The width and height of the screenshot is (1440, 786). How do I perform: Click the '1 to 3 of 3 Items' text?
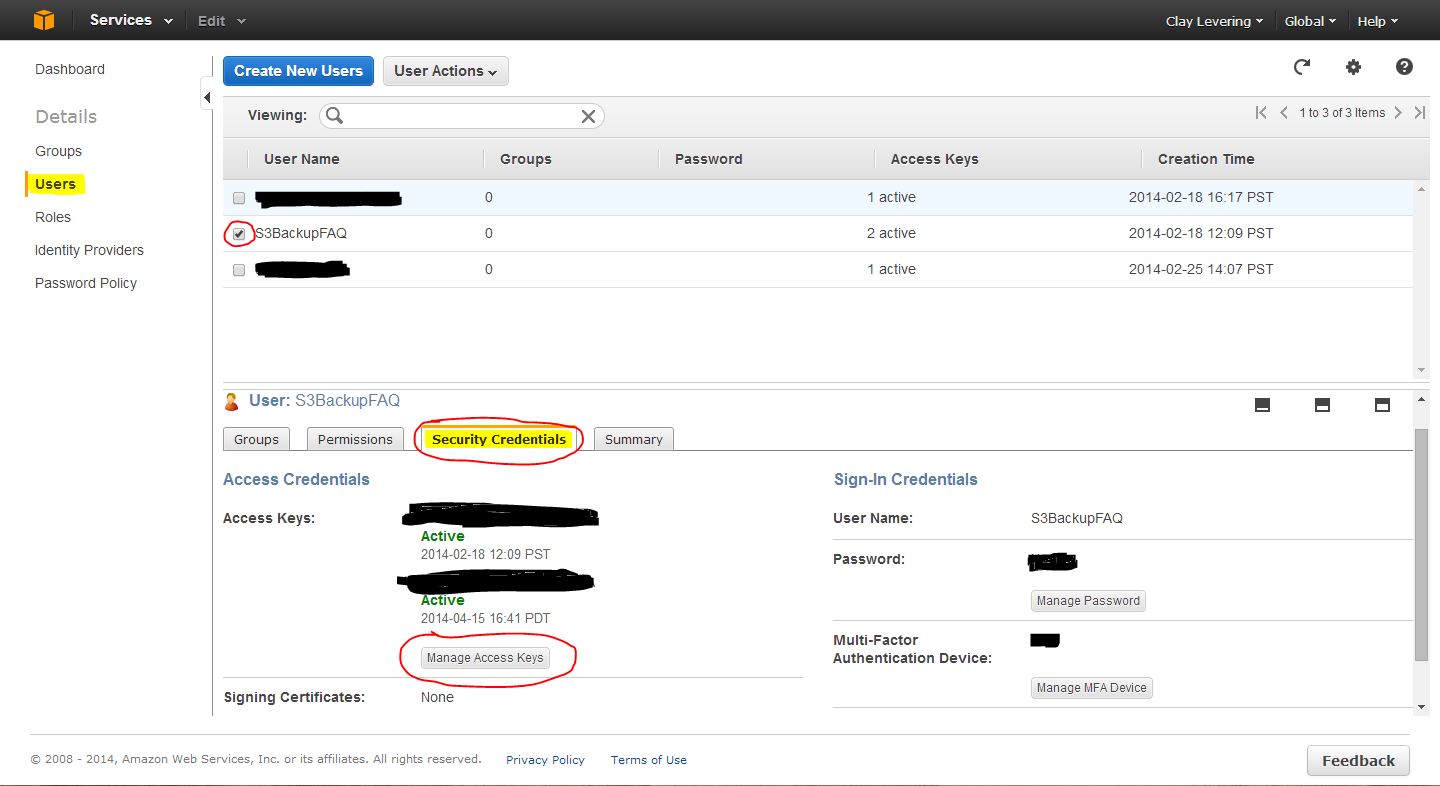[x=1342, y=113]
